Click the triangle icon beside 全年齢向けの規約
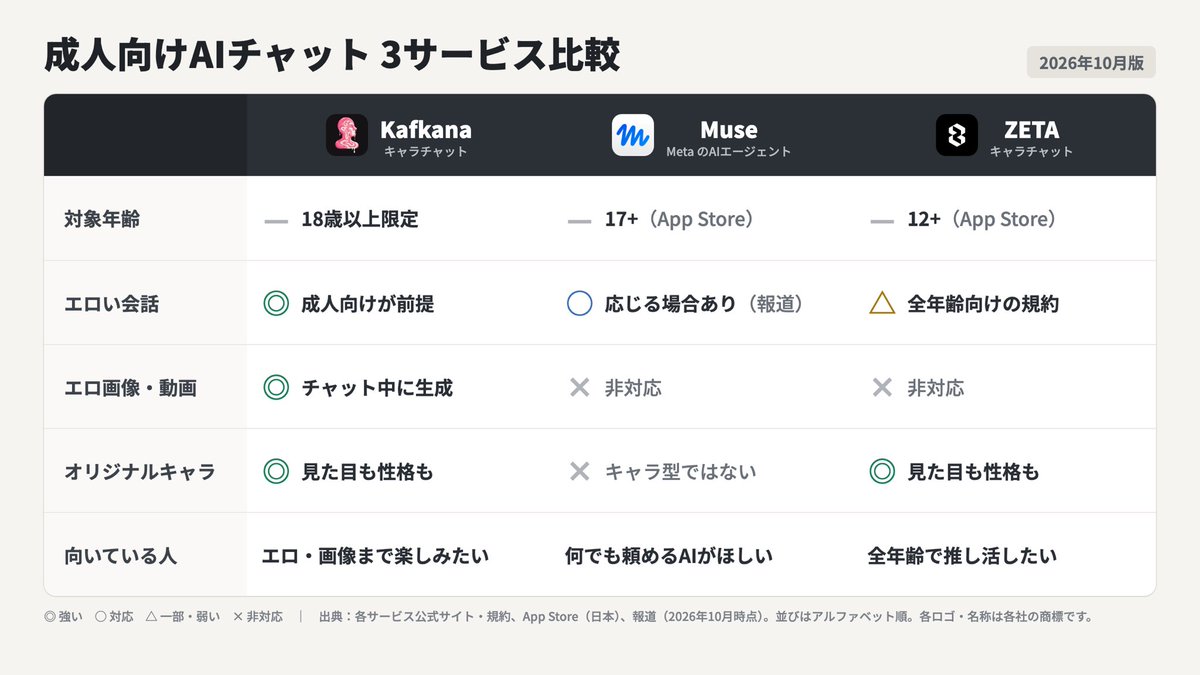 point(882,304)
